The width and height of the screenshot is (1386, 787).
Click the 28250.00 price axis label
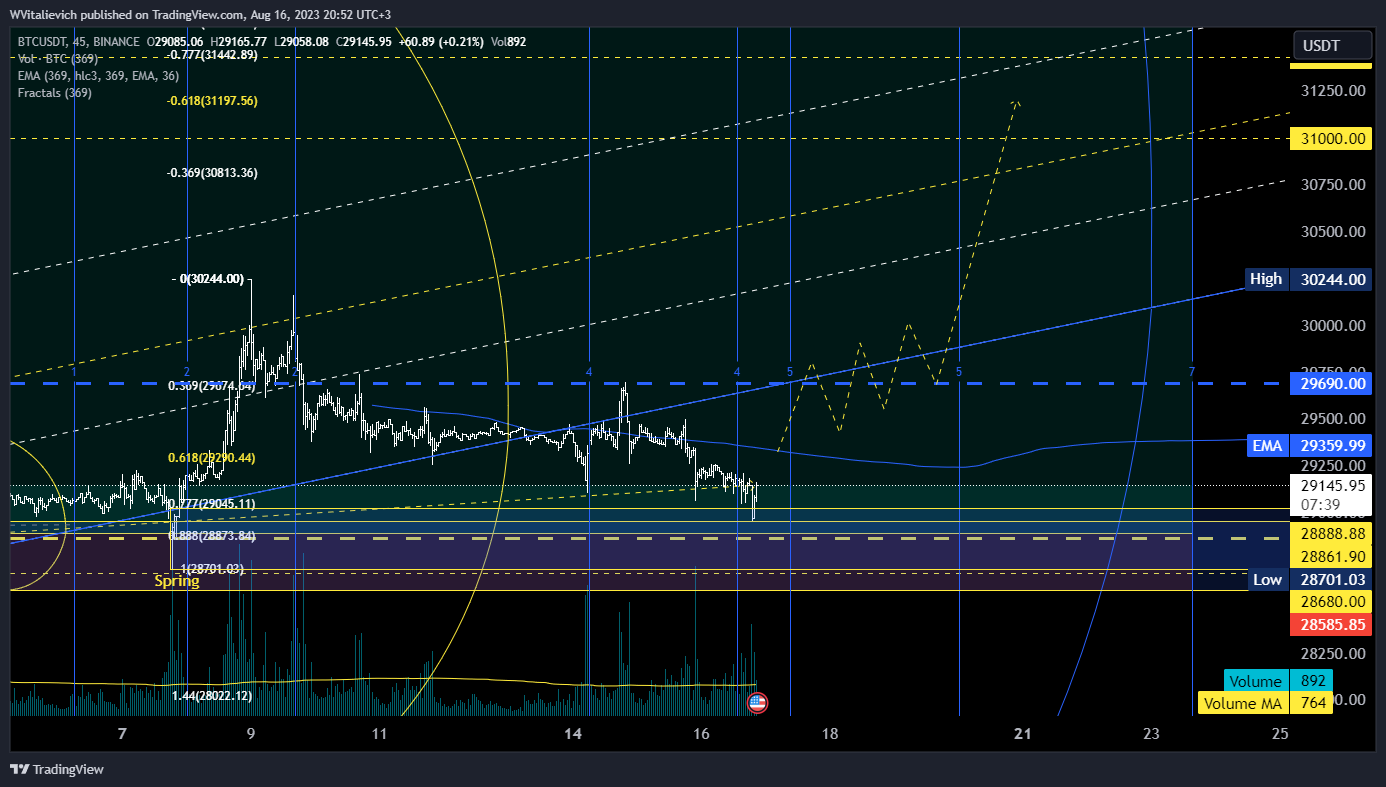(x=1331, y=653)
